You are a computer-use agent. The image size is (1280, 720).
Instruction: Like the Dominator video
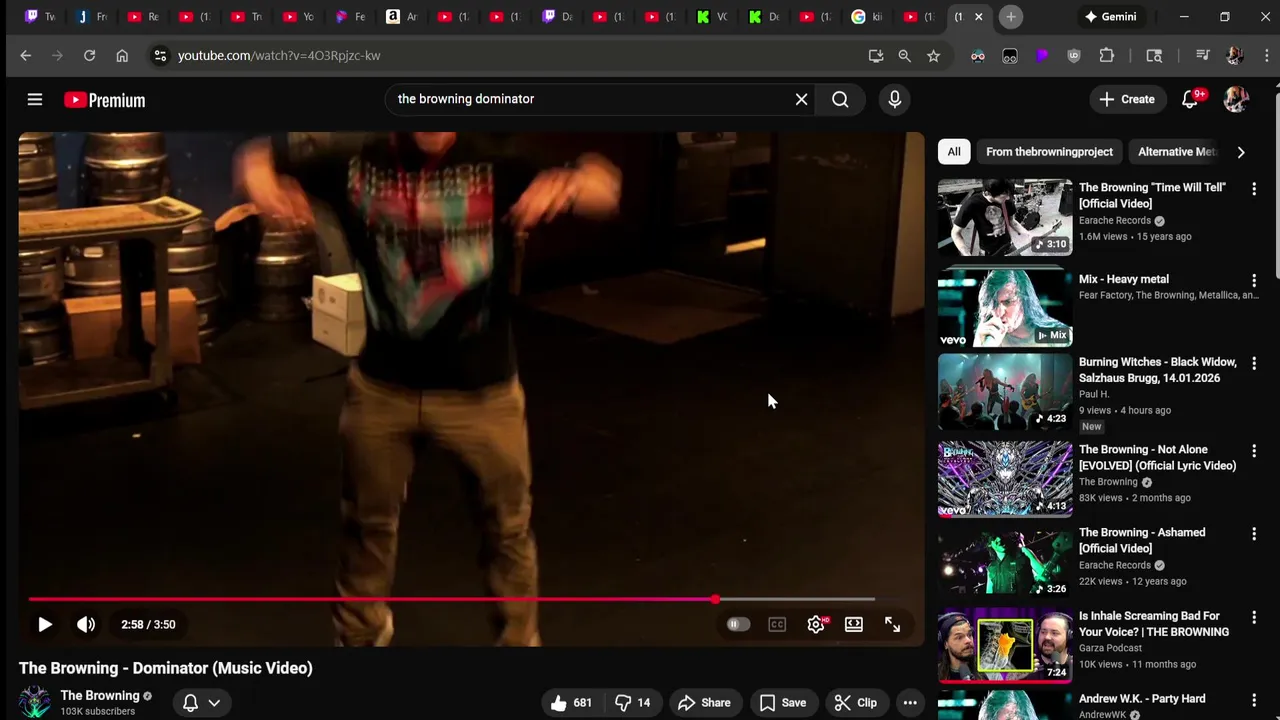(x=570, y=702)
